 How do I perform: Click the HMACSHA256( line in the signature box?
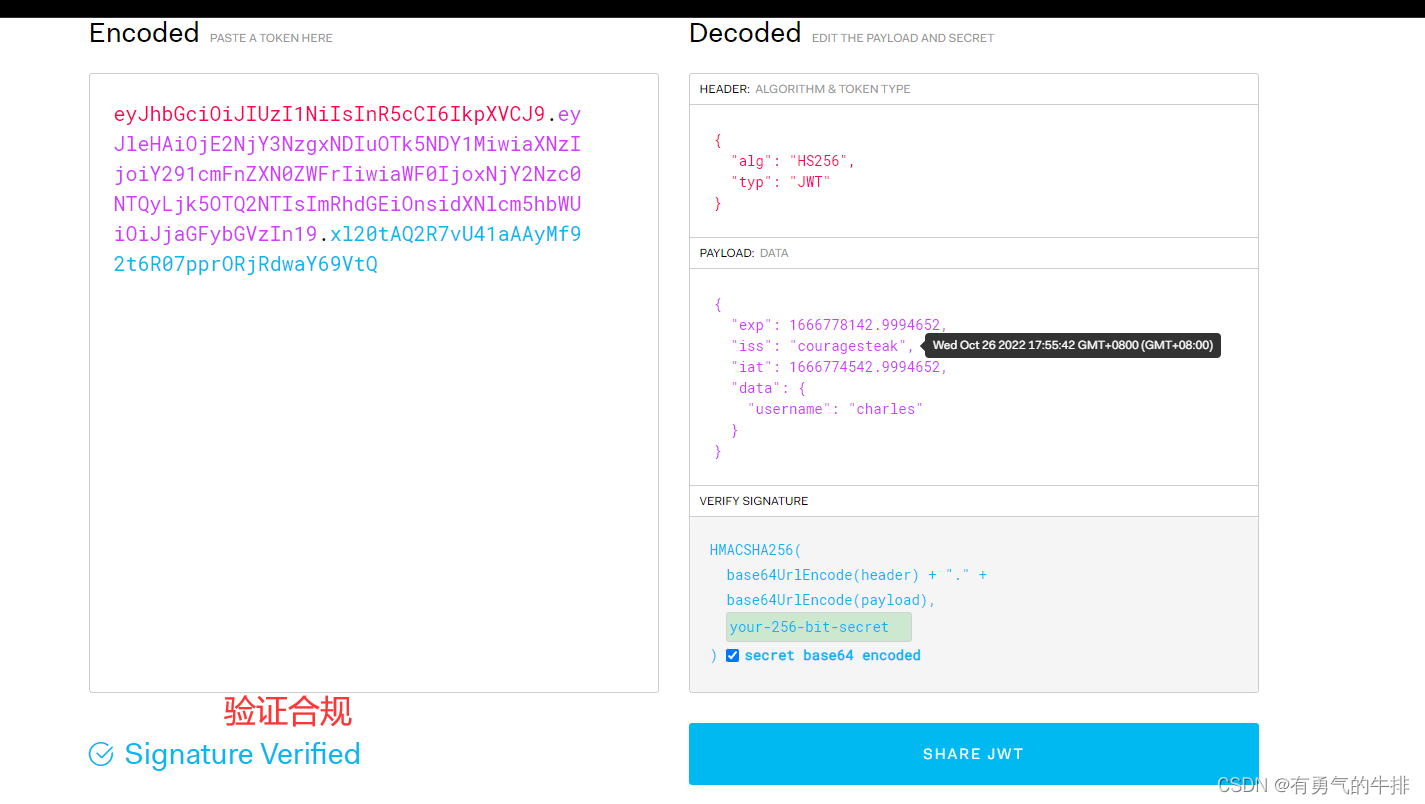coord(756,550)
